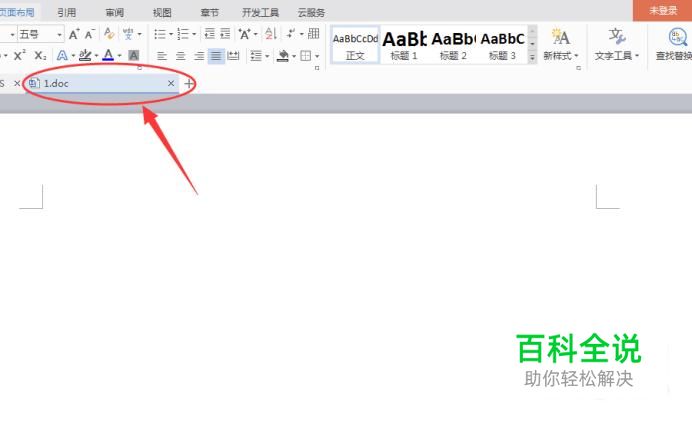692x423 pixels.
Task: Expand the shading fill dropdown arrow
Action: tap(294, 57)
